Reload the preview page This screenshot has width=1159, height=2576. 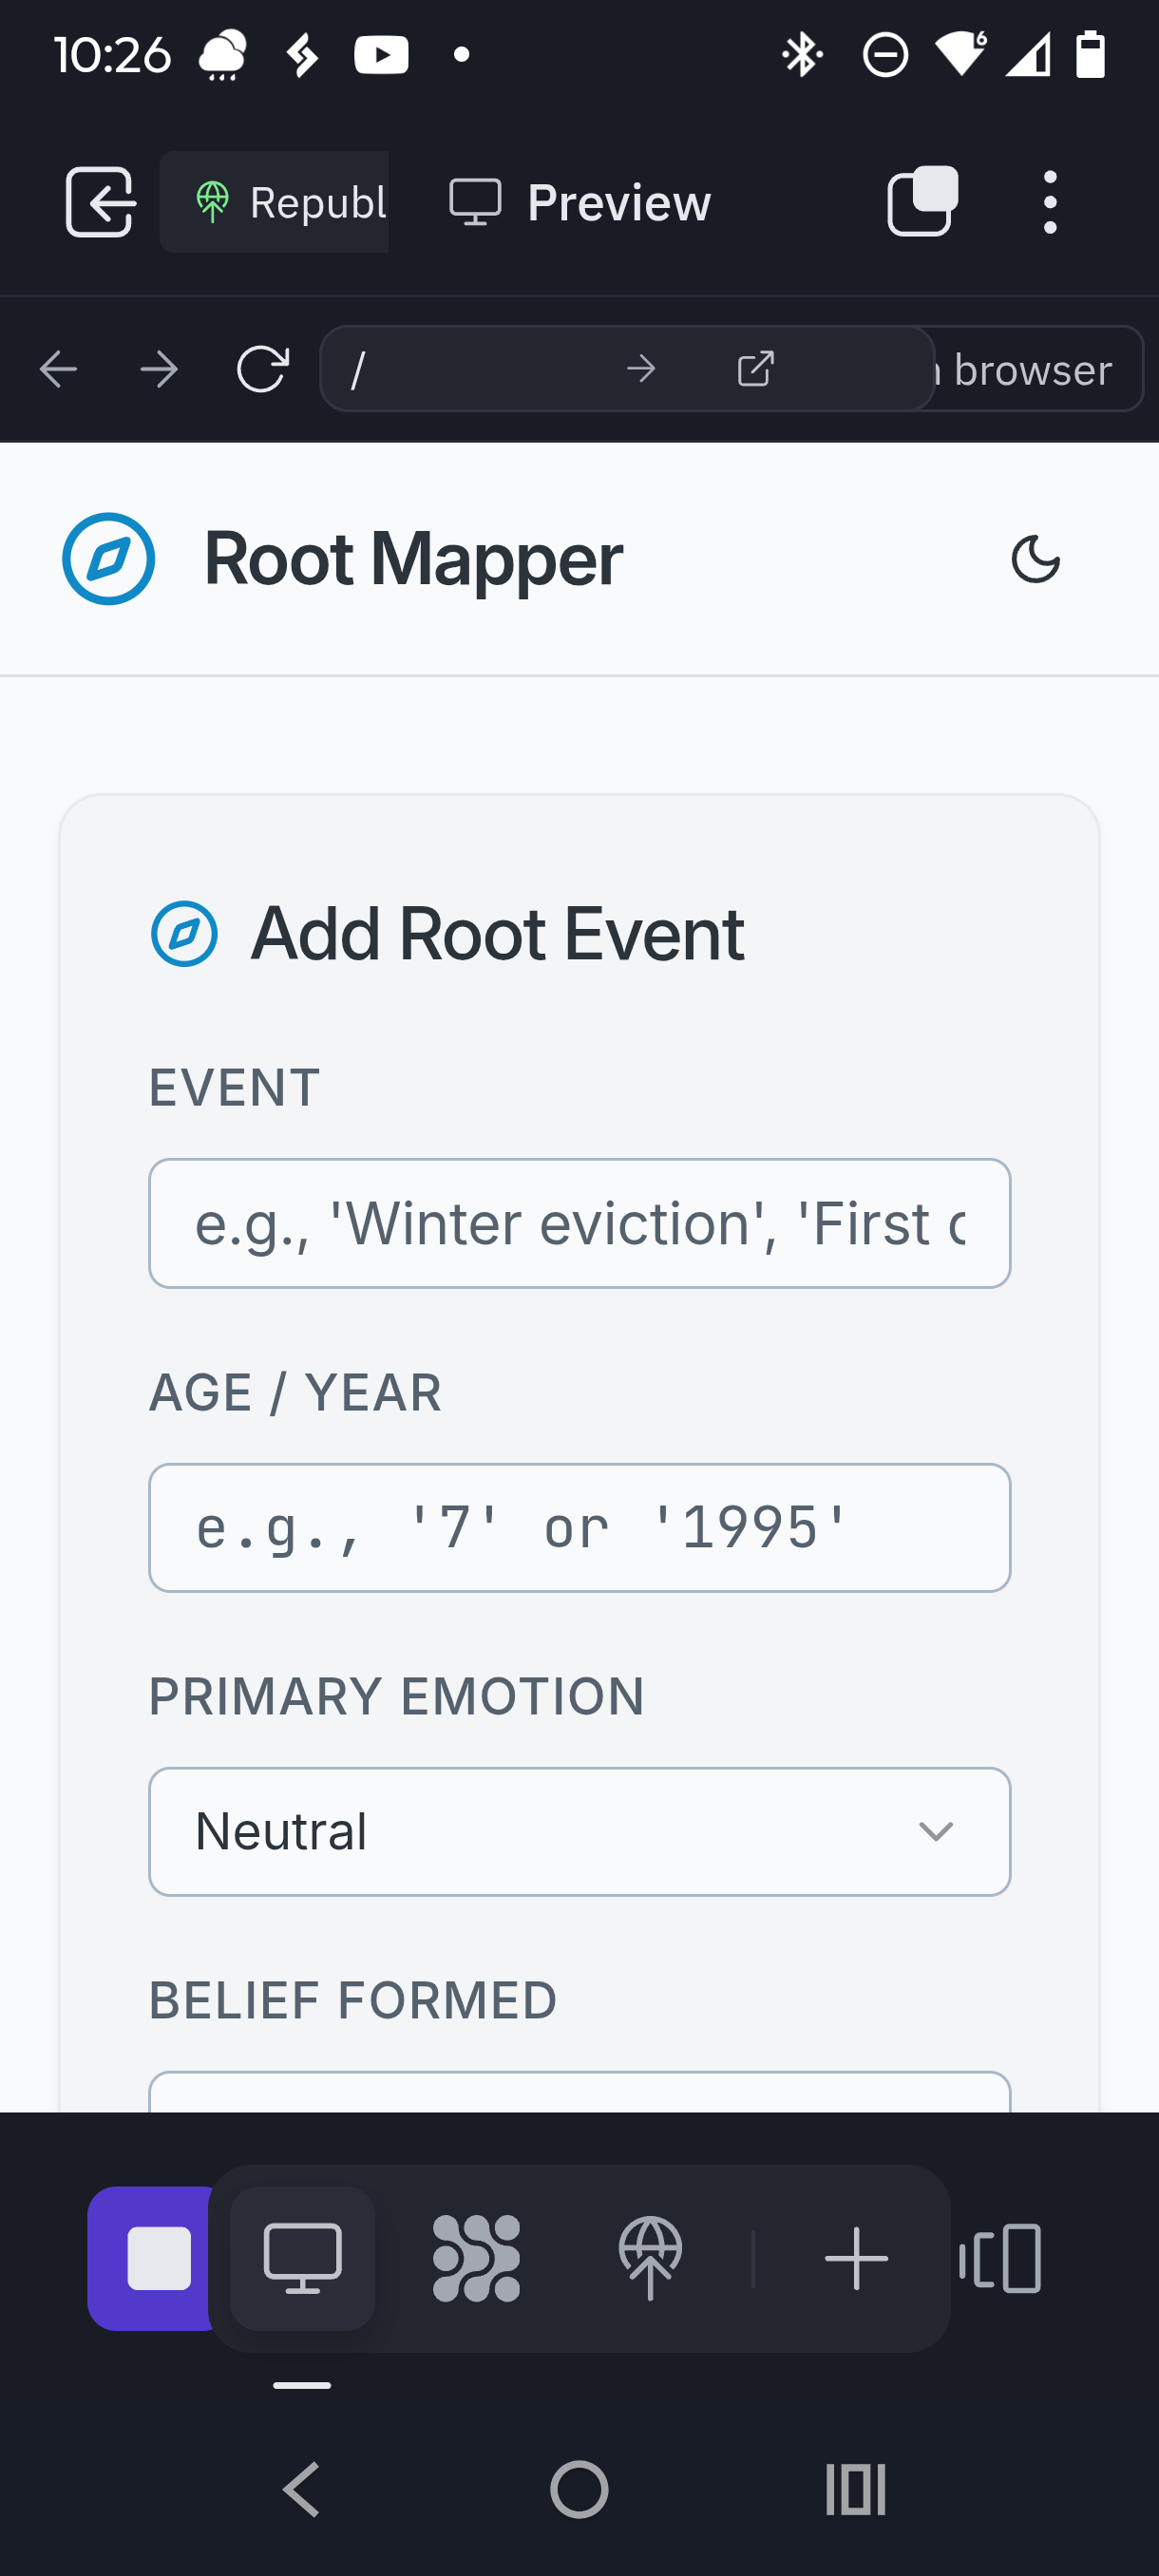(x=262, y=370)
